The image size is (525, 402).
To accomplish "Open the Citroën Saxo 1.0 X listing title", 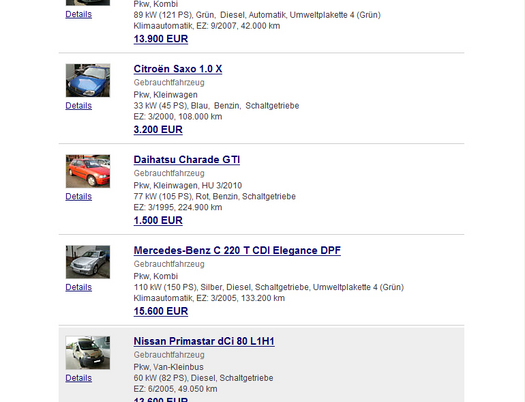I will click(177, 69).
